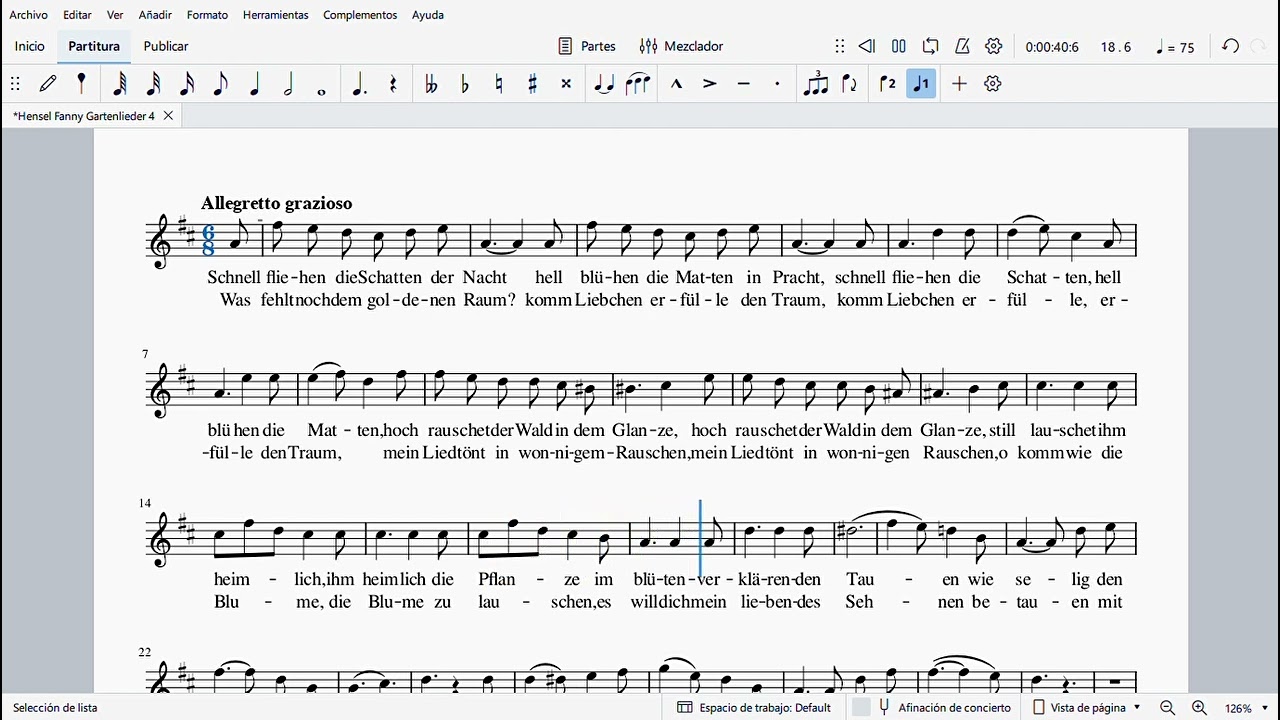
Task: Switch to the Publicar tab
Action: click(166, 46)
